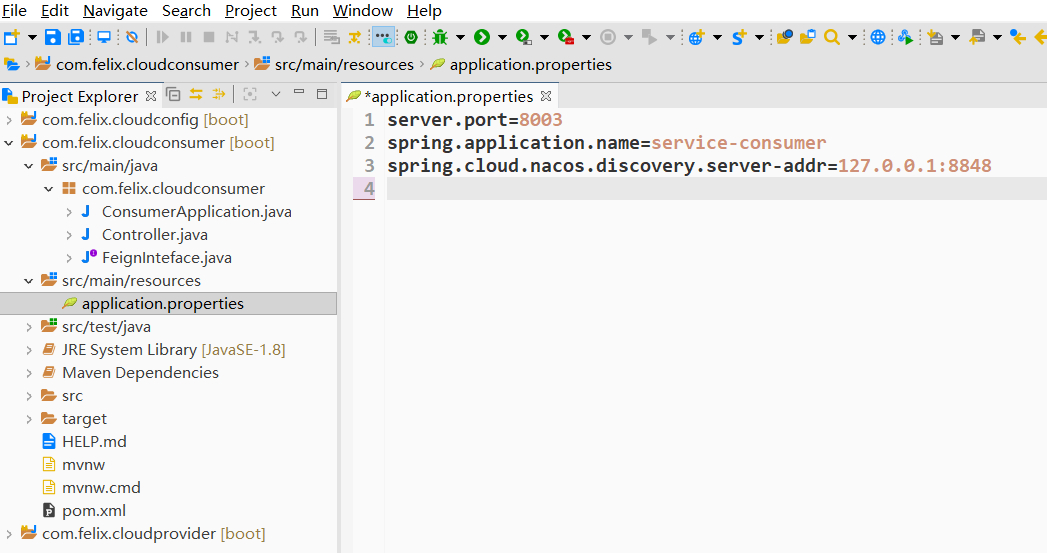Click the Step Over icon
The image size is (1047, 553).
[x=277, y=37]
